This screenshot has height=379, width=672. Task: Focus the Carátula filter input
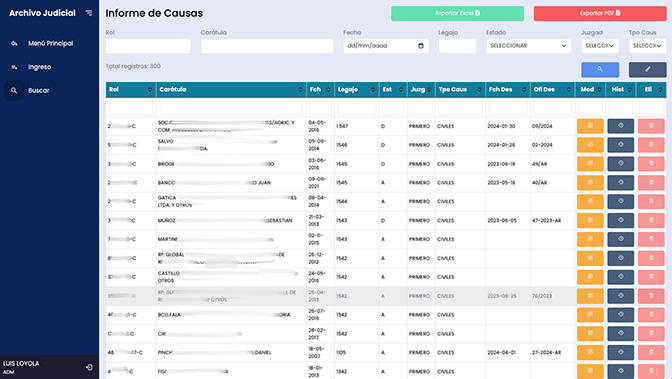pyautogui.click(x=267, y=46)
